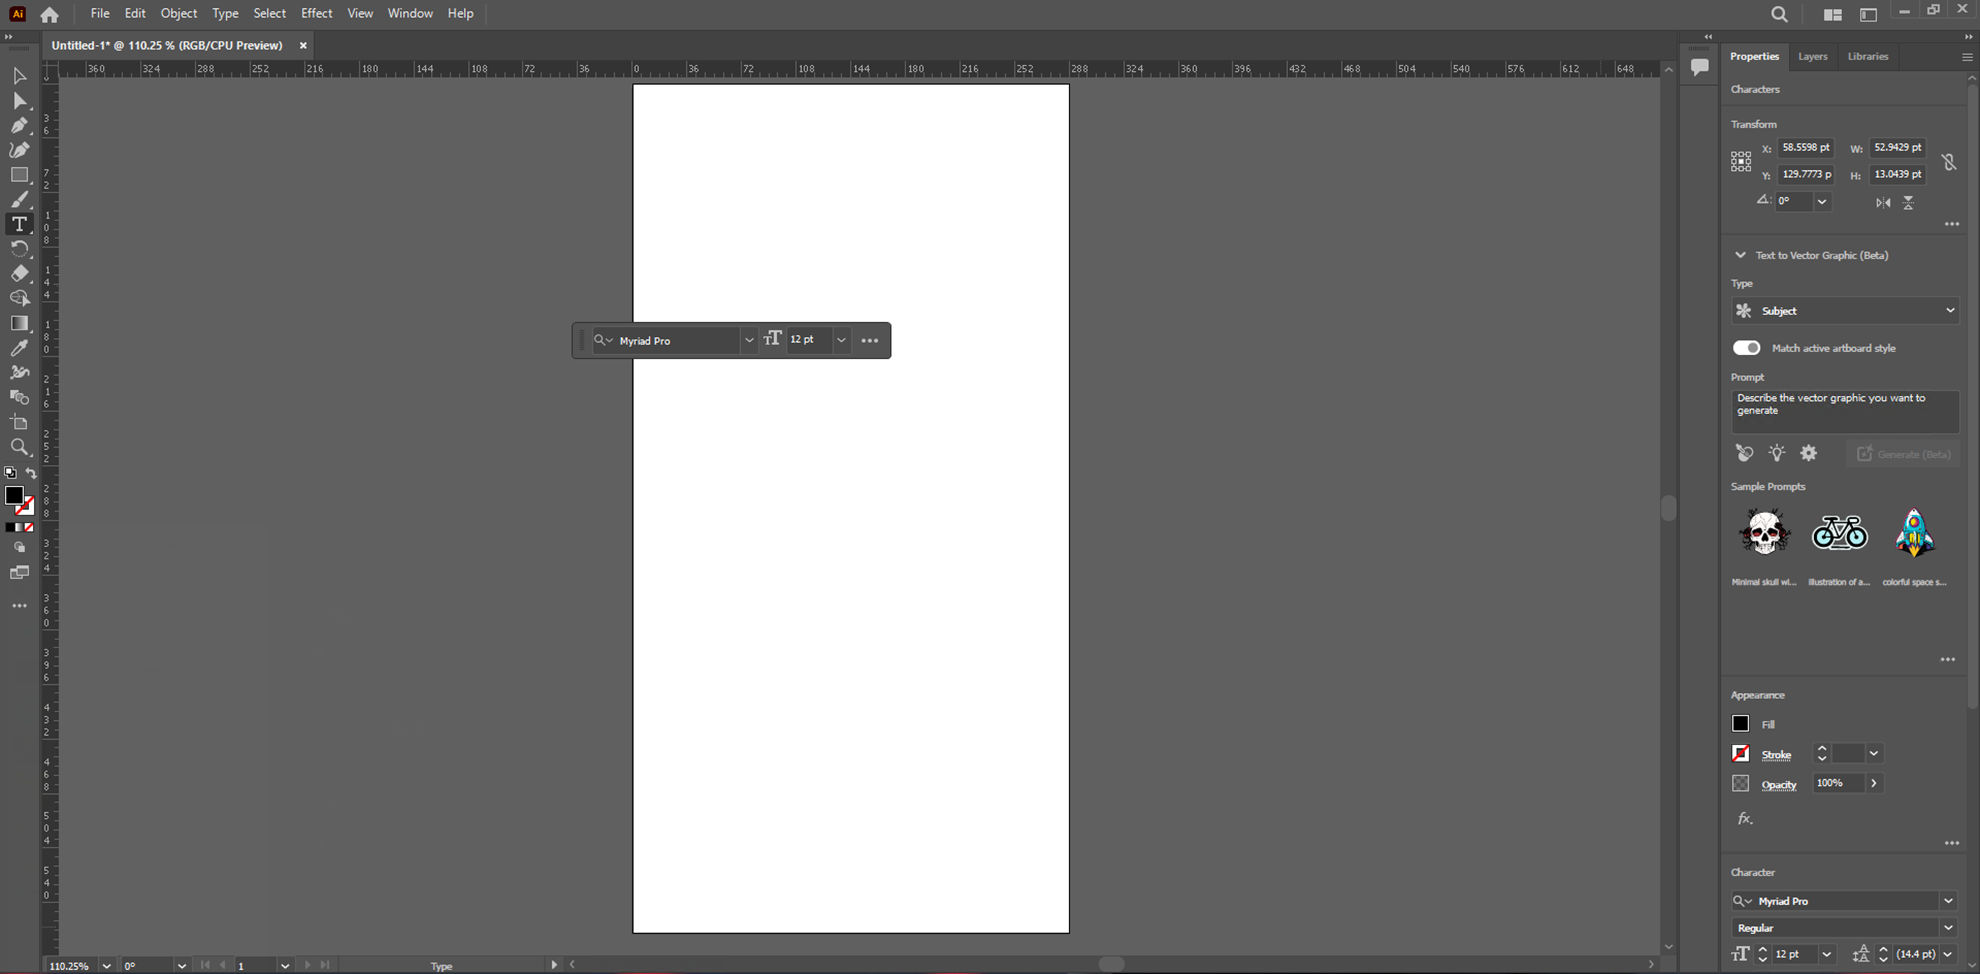
Task: Toggle Match active artboard style switch
Action: pos(1746,348)
